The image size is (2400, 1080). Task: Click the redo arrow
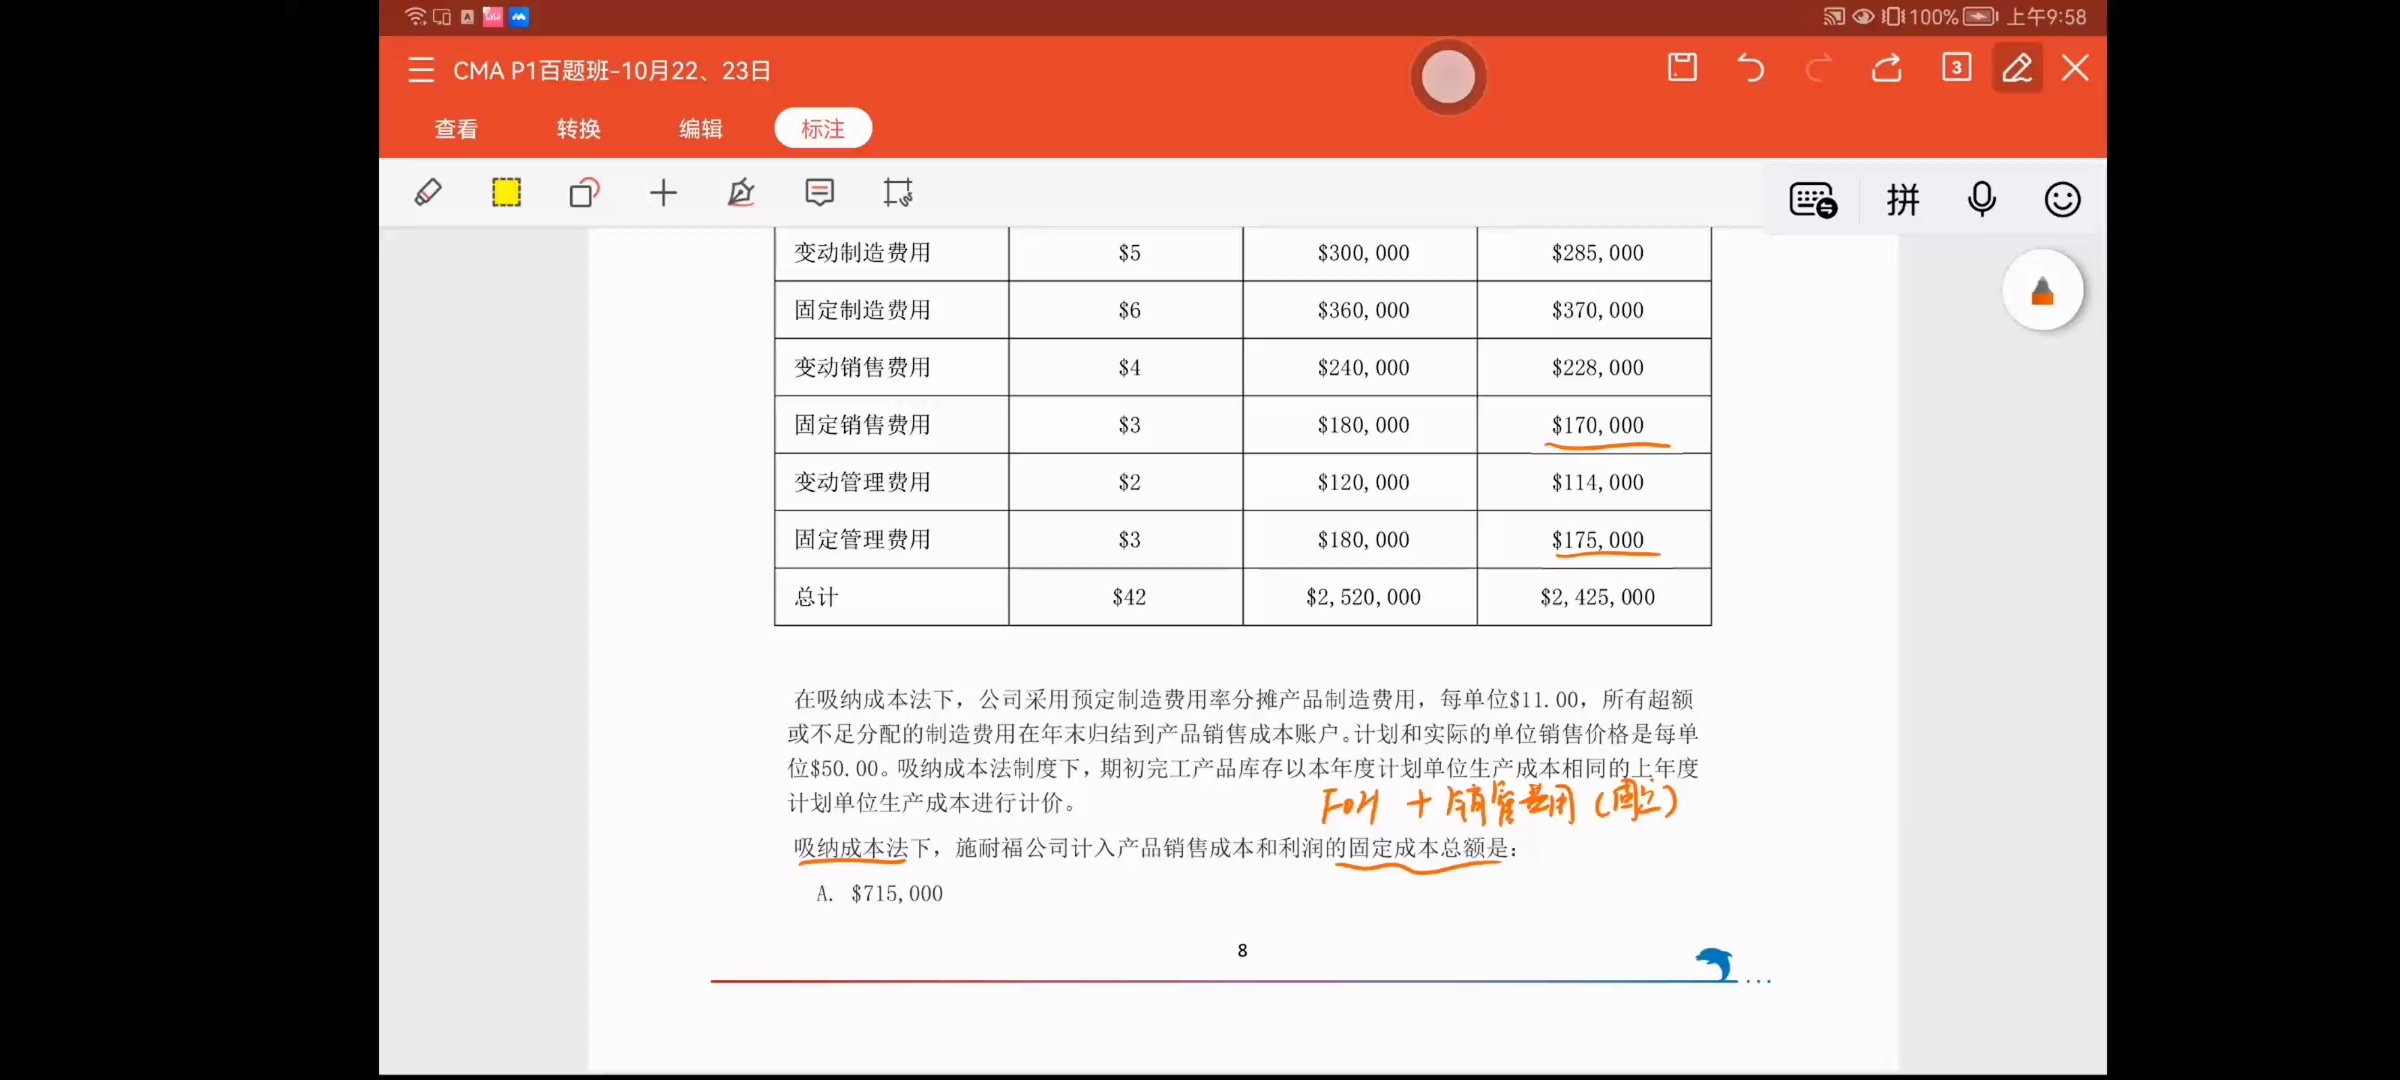[1818, 68]
